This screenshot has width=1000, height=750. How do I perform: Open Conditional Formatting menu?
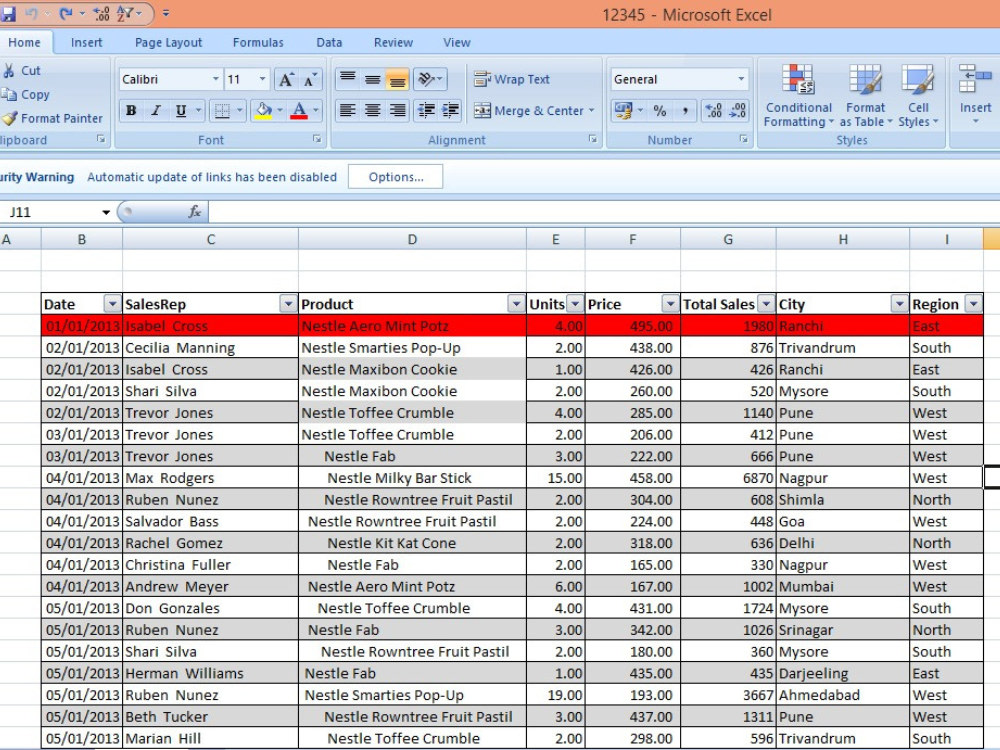(798, 95)
